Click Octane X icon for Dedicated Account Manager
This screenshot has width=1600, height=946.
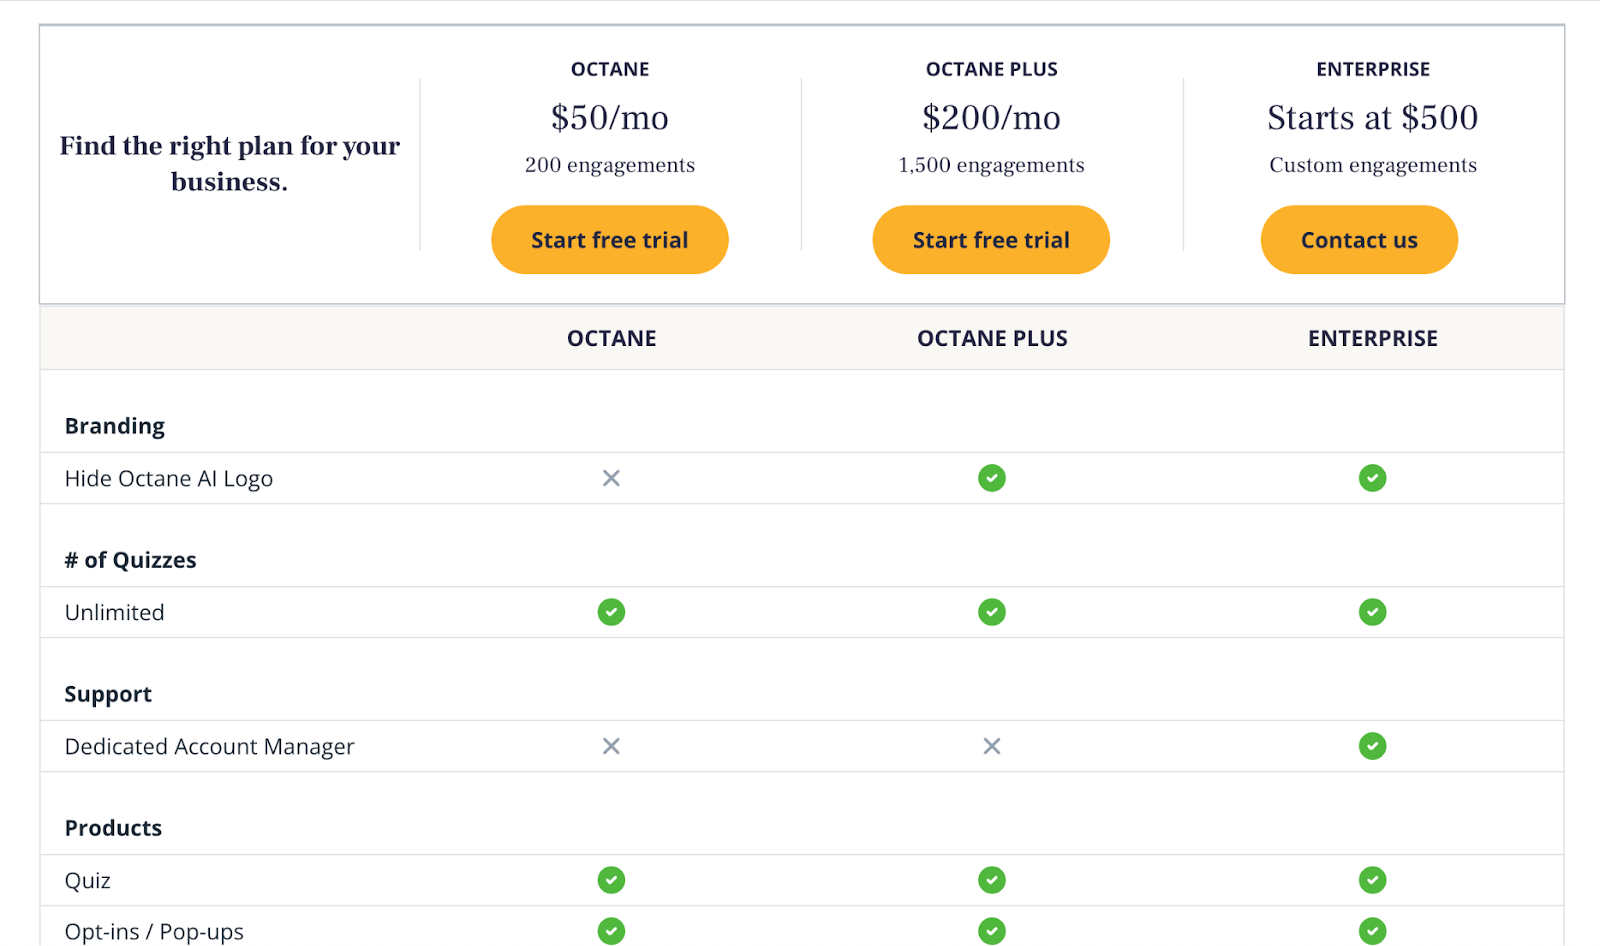611,746
